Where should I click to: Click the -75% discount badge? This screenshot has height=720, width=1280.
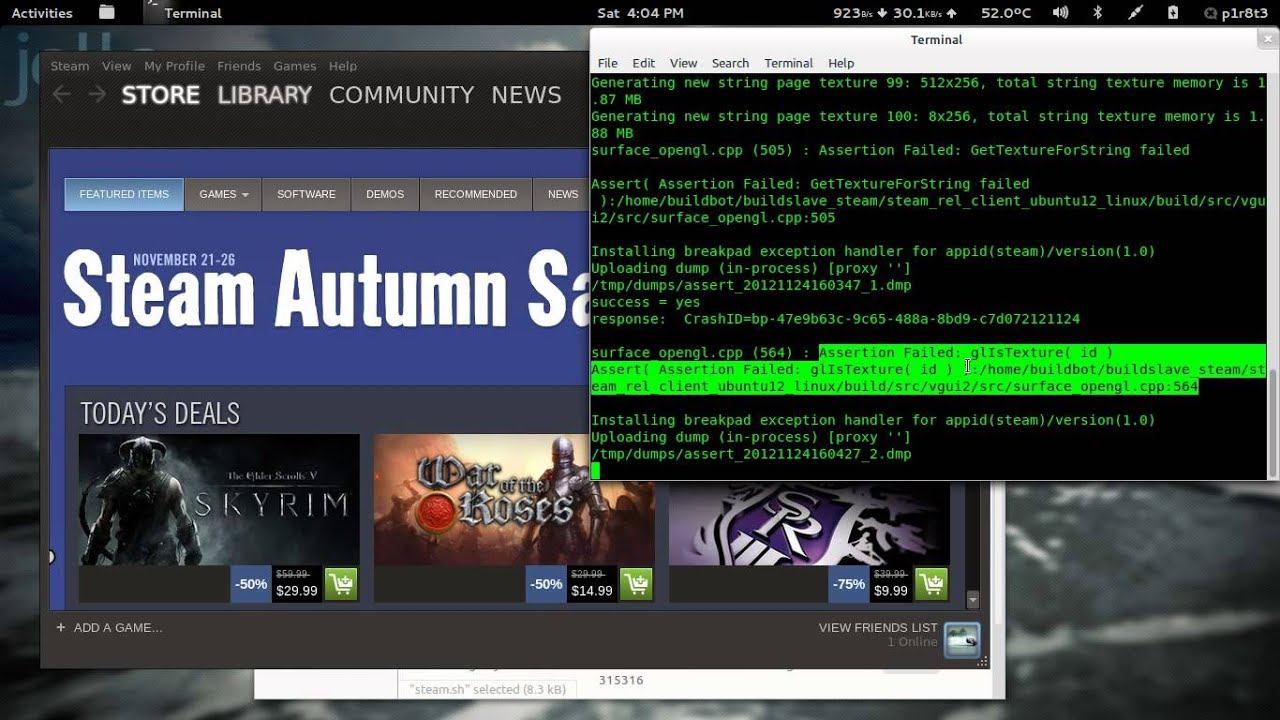coord(848,585)
